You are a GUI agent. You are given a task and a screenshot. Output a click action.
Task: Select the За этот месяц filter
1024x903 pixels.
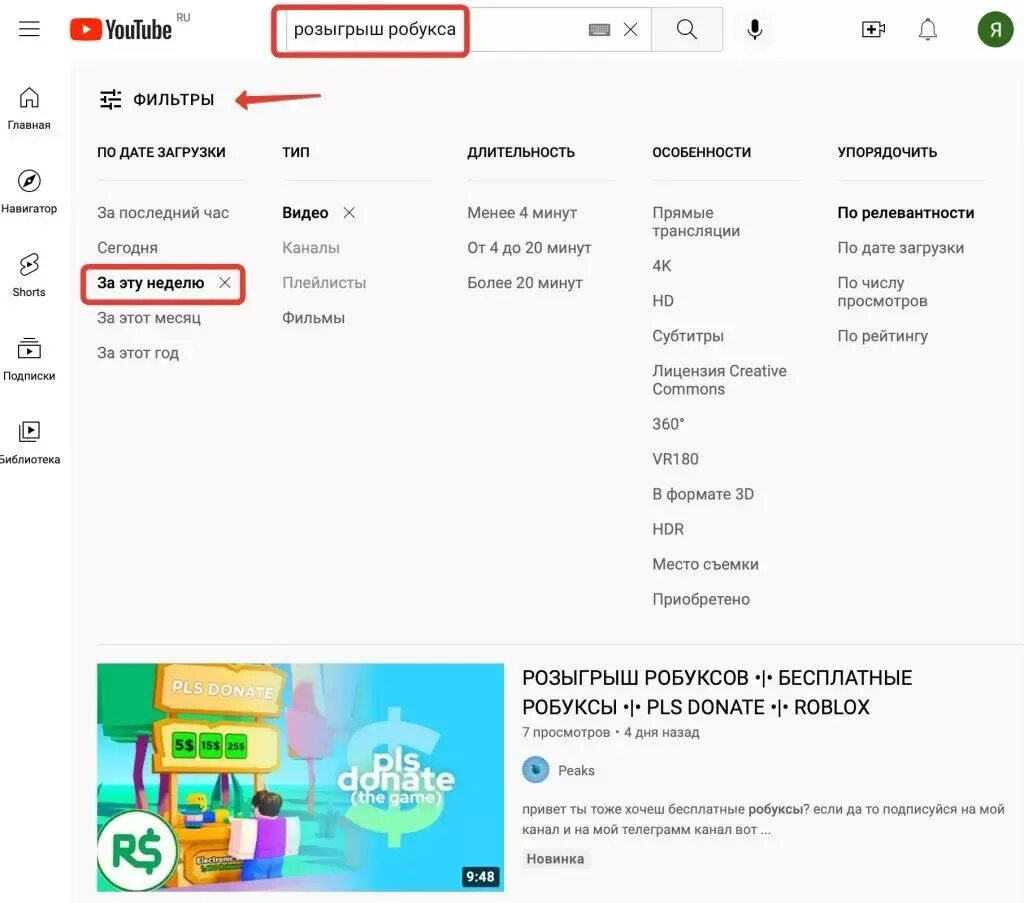pyautogui.click(x=149, y=318)
